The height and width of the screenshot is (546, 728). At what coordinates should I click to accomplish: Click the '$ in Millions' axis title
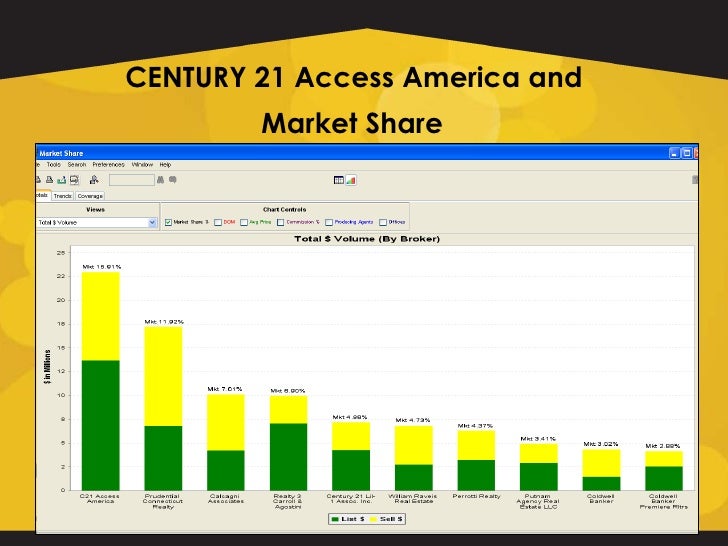click(47, 366)
